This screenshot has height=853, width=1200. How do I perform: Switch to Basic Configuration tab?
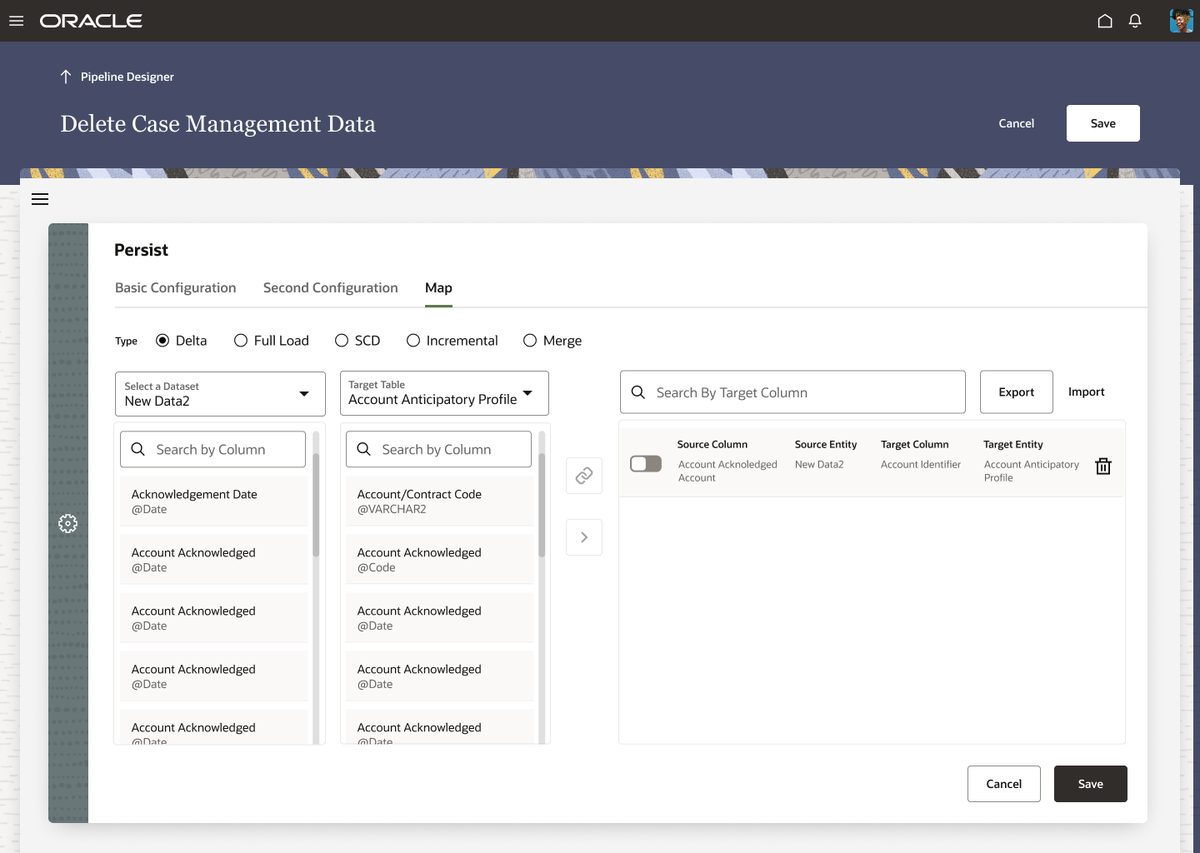point(176,288)
